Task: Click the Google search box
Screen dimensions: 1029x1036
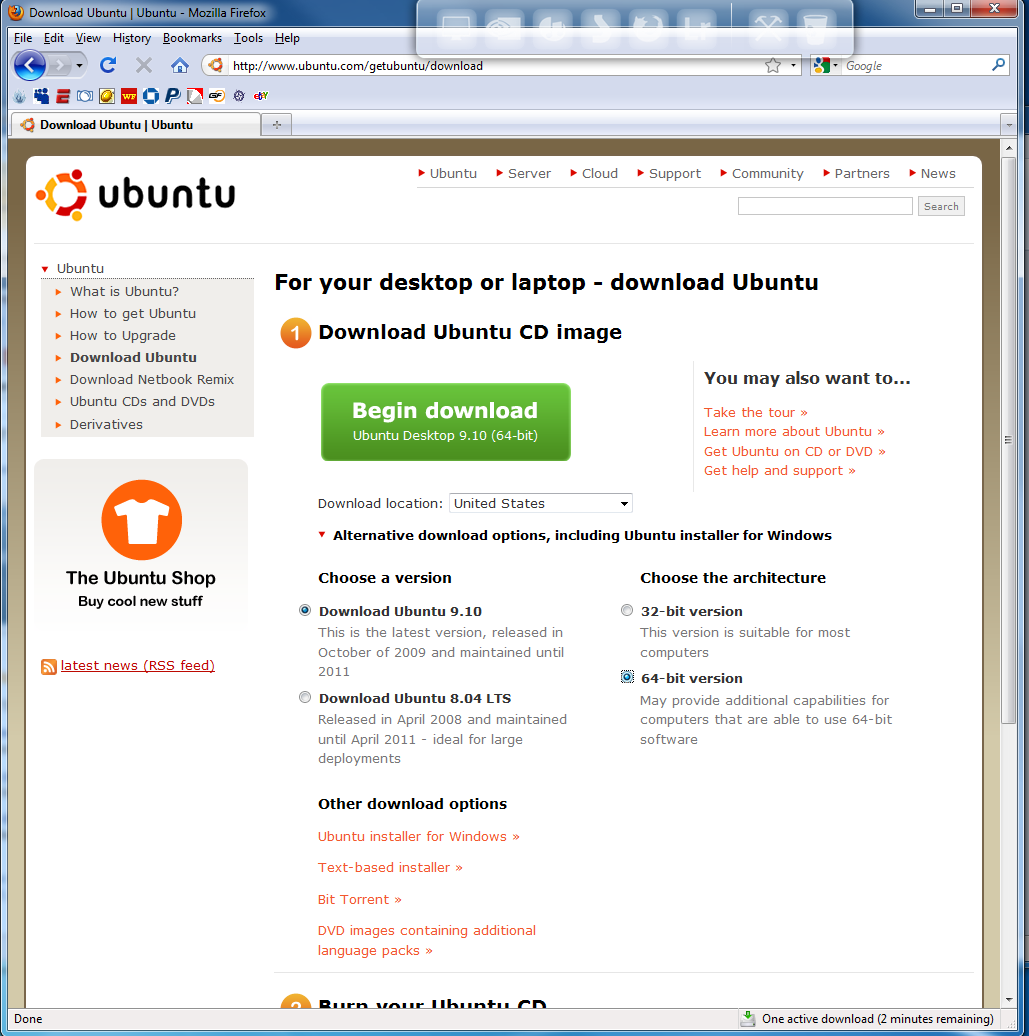Action: [x=916, y=65]
